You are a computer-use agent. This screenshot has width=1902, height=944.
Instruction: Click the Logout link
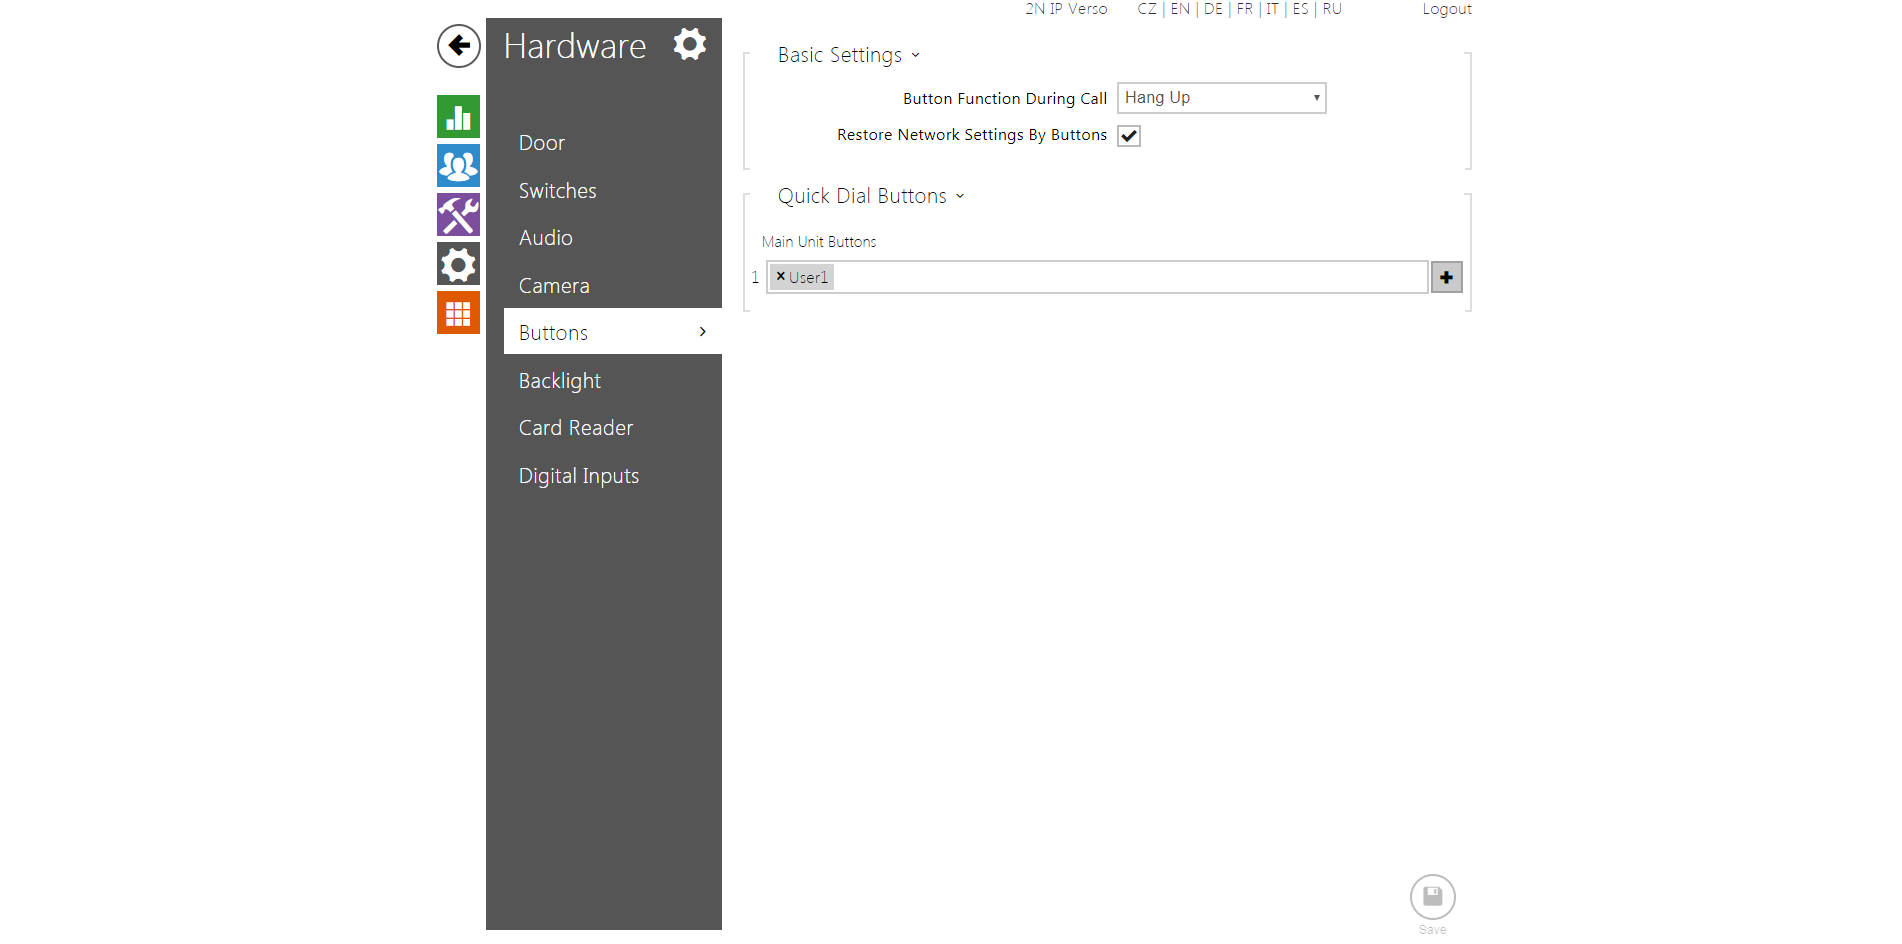pos(1446,9)
